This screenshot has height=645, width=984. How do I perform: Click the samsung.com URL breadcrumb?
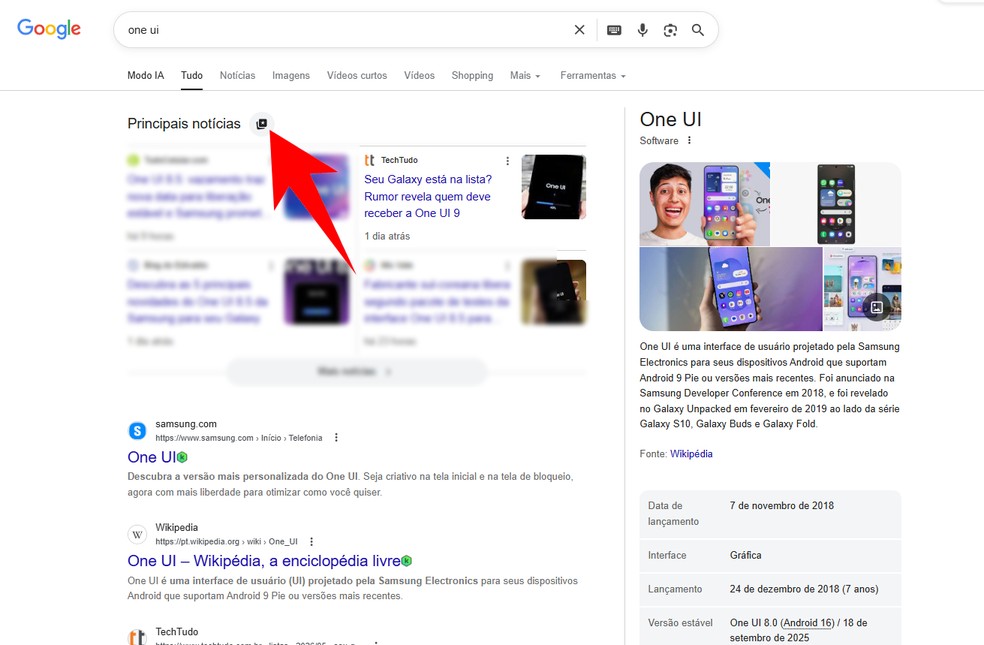click(238, 438)
